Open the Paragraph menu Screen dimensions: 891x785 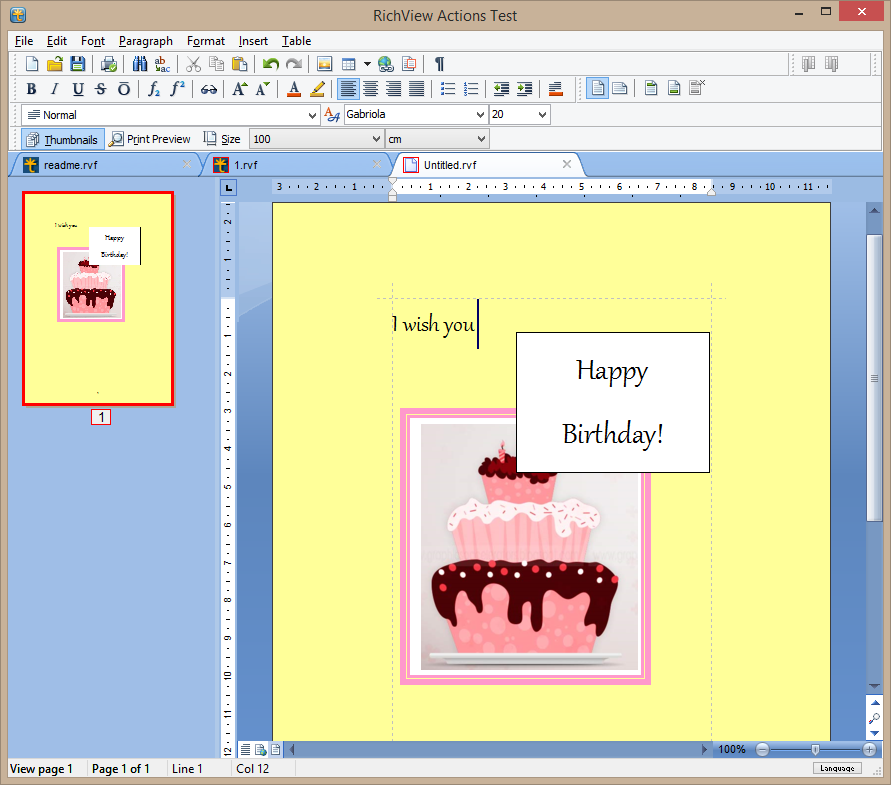(146, 41)
